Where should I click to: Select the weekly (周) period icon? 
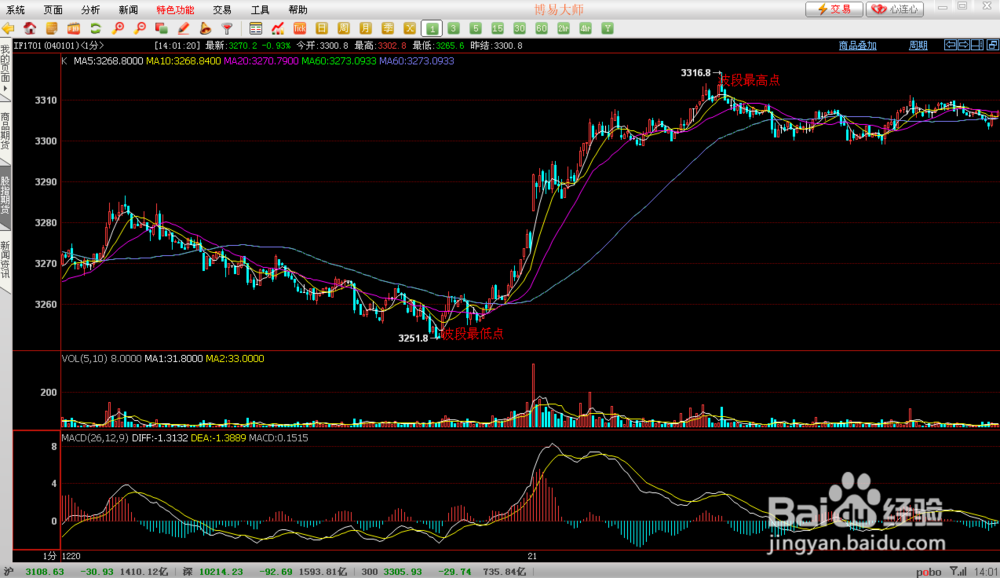coord(343,28)
